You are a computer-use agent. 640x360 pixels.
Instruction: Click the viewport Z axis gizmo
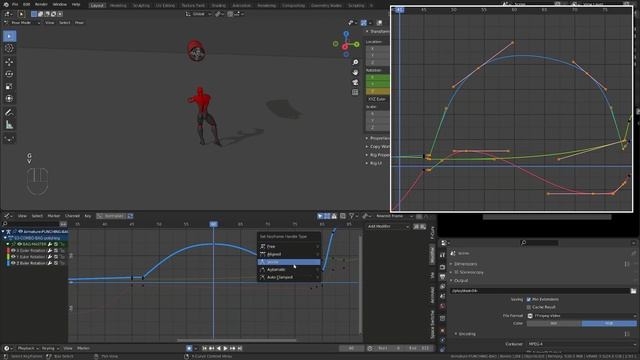tap(346, 34)
